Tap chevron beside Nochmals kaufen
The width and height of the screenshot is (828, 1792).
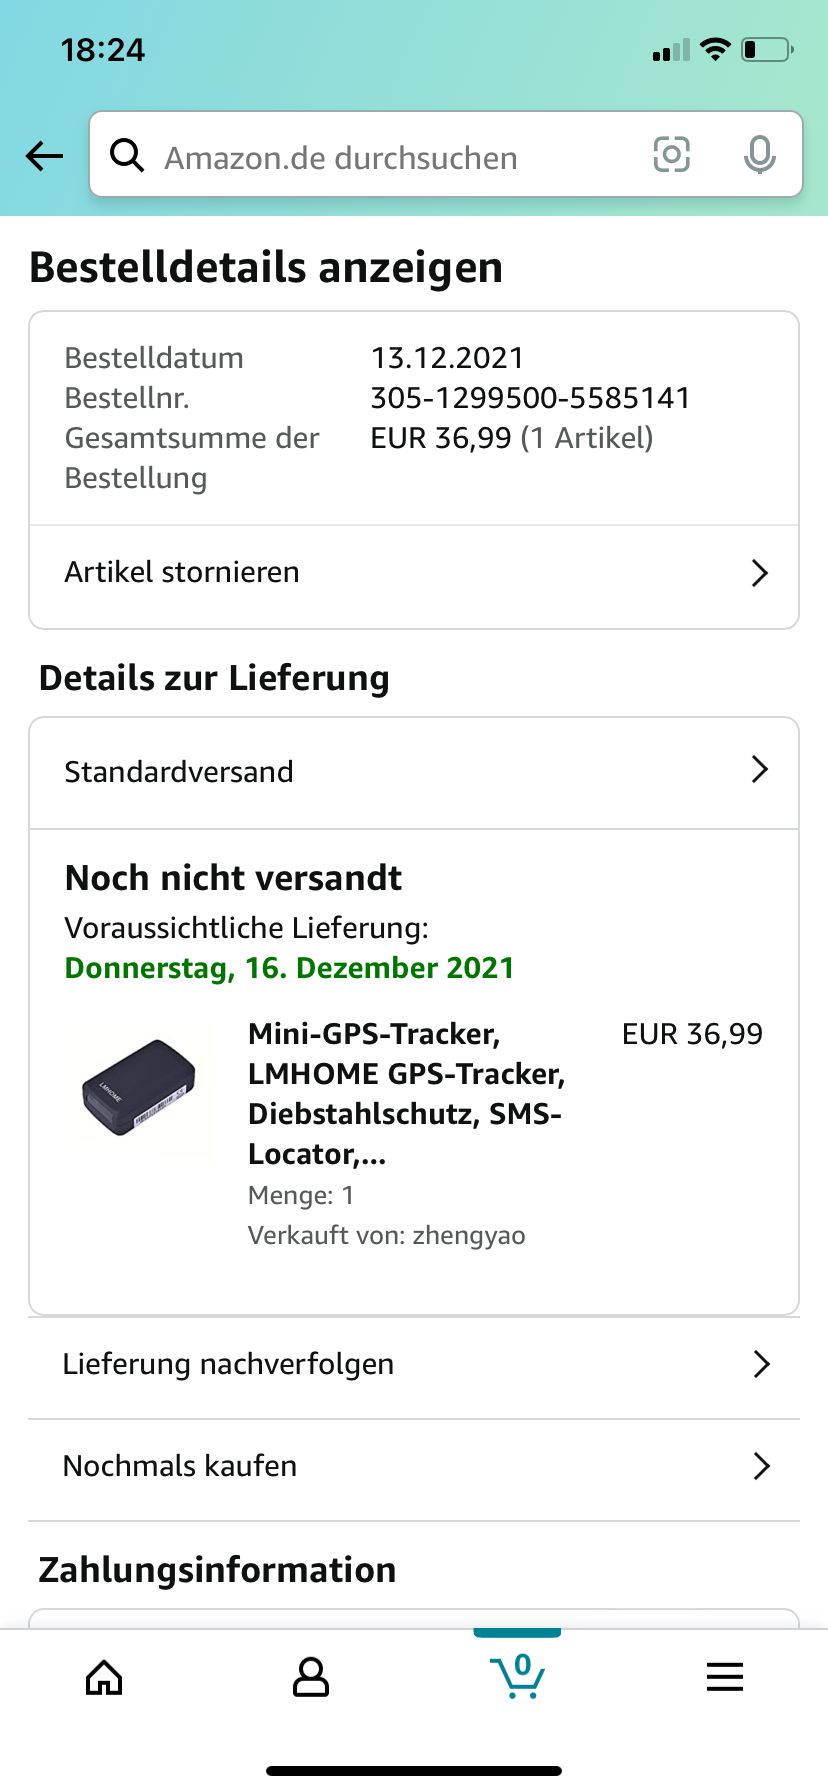tap(762, 1466)
